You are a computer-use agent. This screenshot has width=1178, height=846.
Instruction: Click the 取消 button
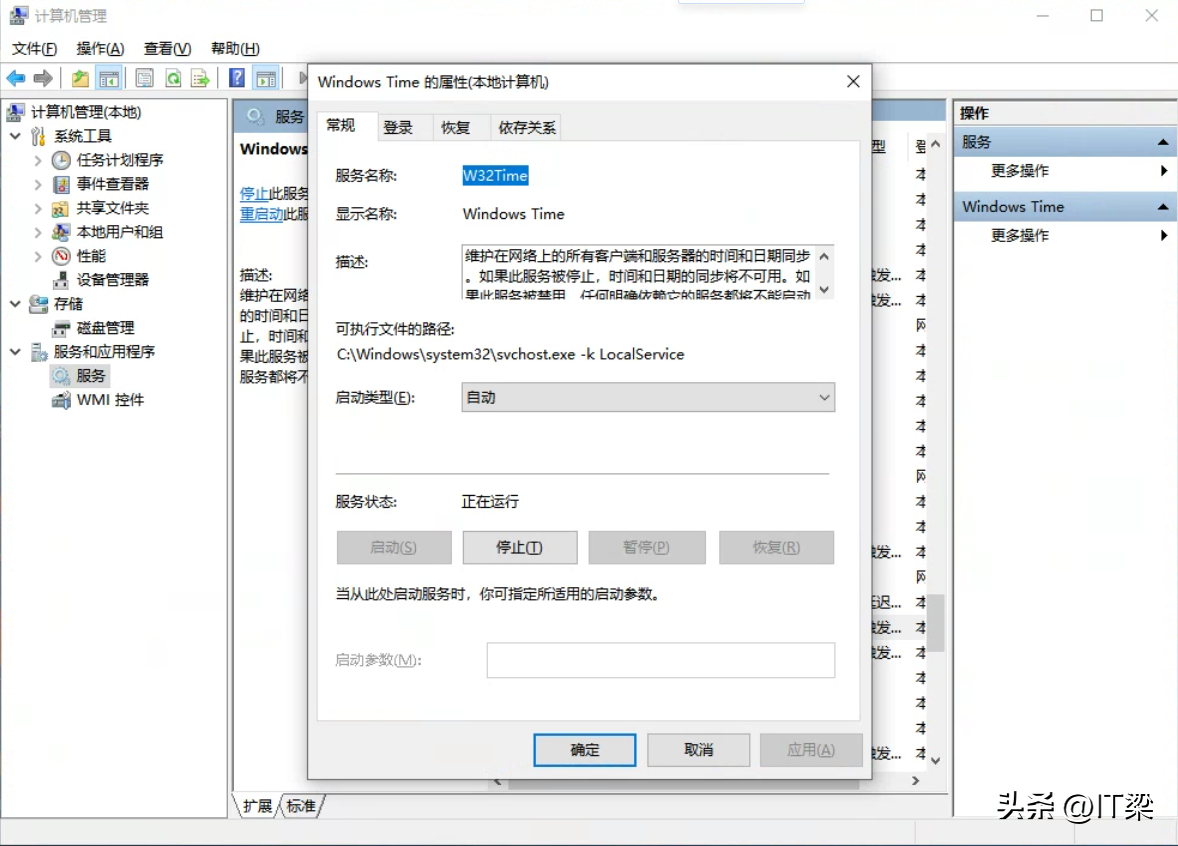pyautogui.click(x=698, y=750)
